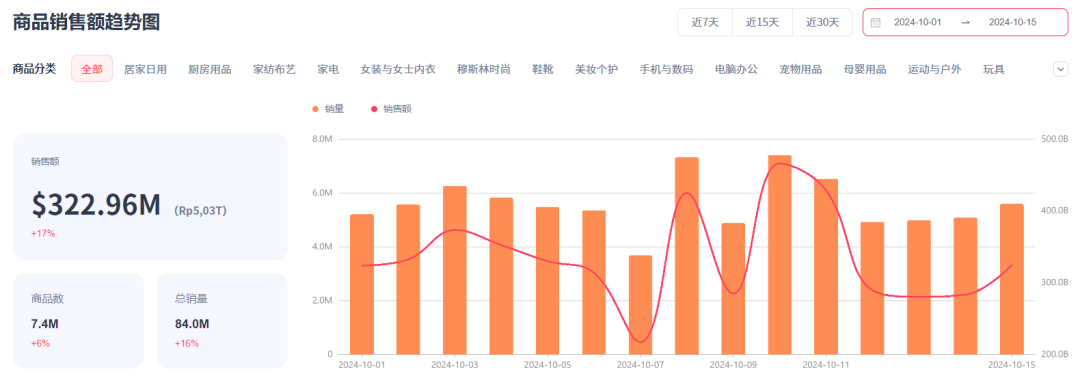The width and height of the screenshot is (1080, 389).
Task: Select the 家纺布艺 category
Action: (274, 69)
